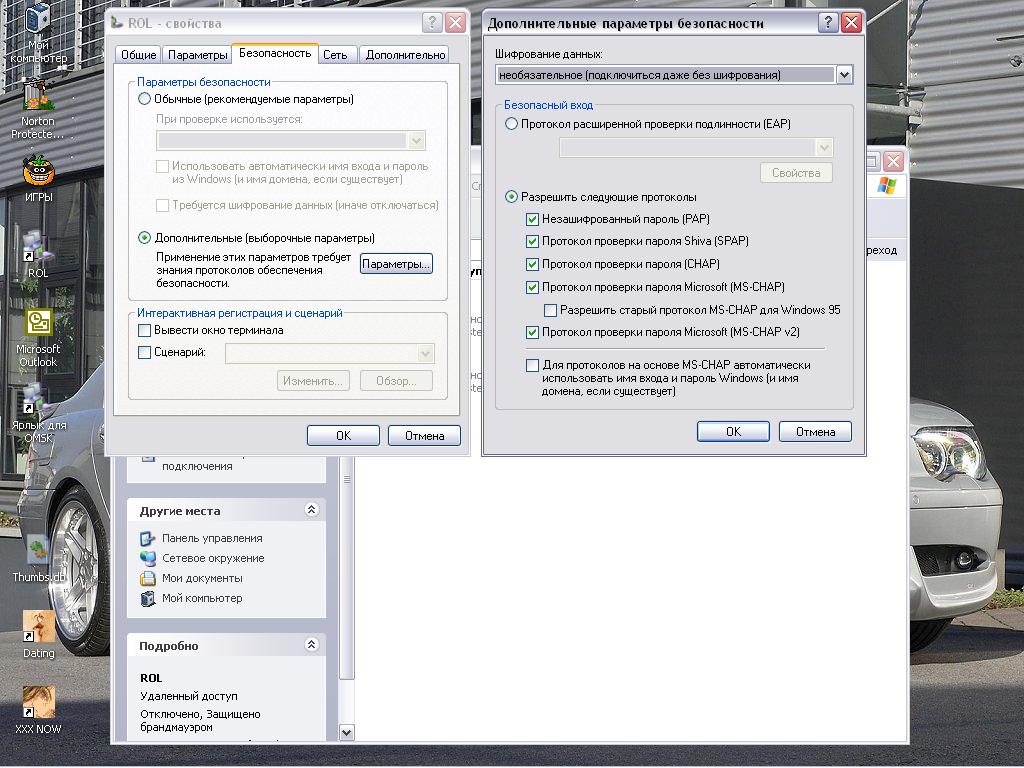
Task: Select the Обычные (рекомендуемые параметры) radio button
Action: click(x=145, y=99)
